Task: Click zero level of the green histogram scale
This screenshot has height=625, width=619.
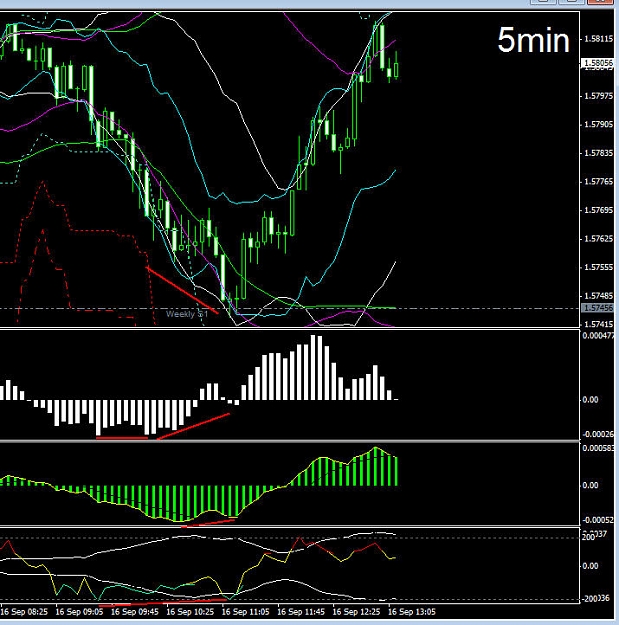Action: point(590,485)
